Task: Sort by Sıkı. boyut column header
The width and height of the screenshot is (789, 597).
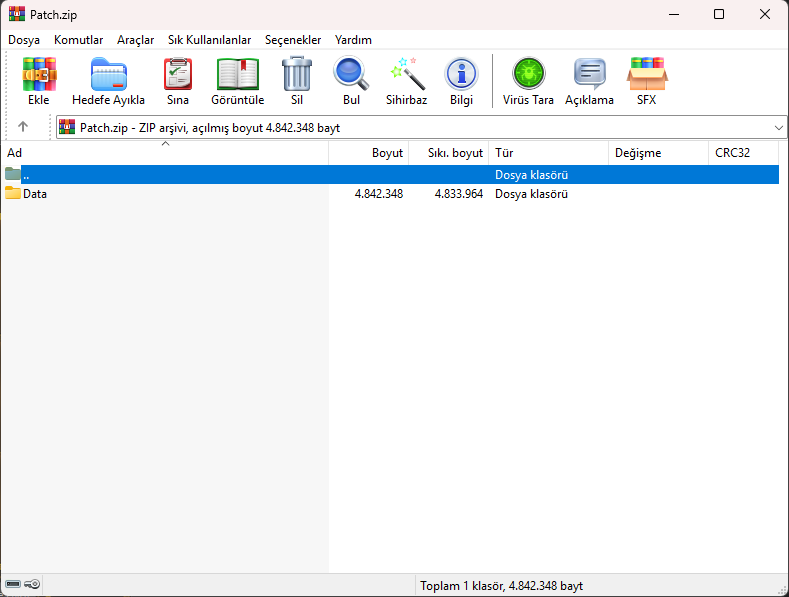Action: point(449,153)
